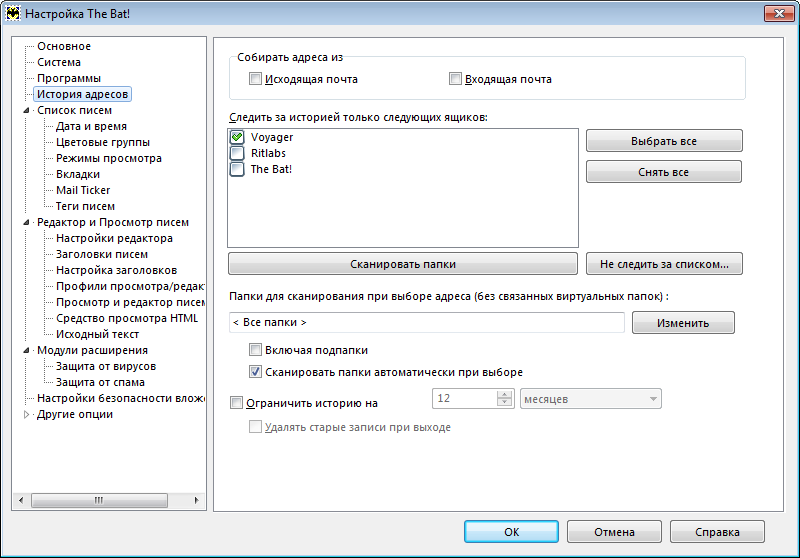
Task: Collapse the Список писем tree node
Action: click(27, 110)
